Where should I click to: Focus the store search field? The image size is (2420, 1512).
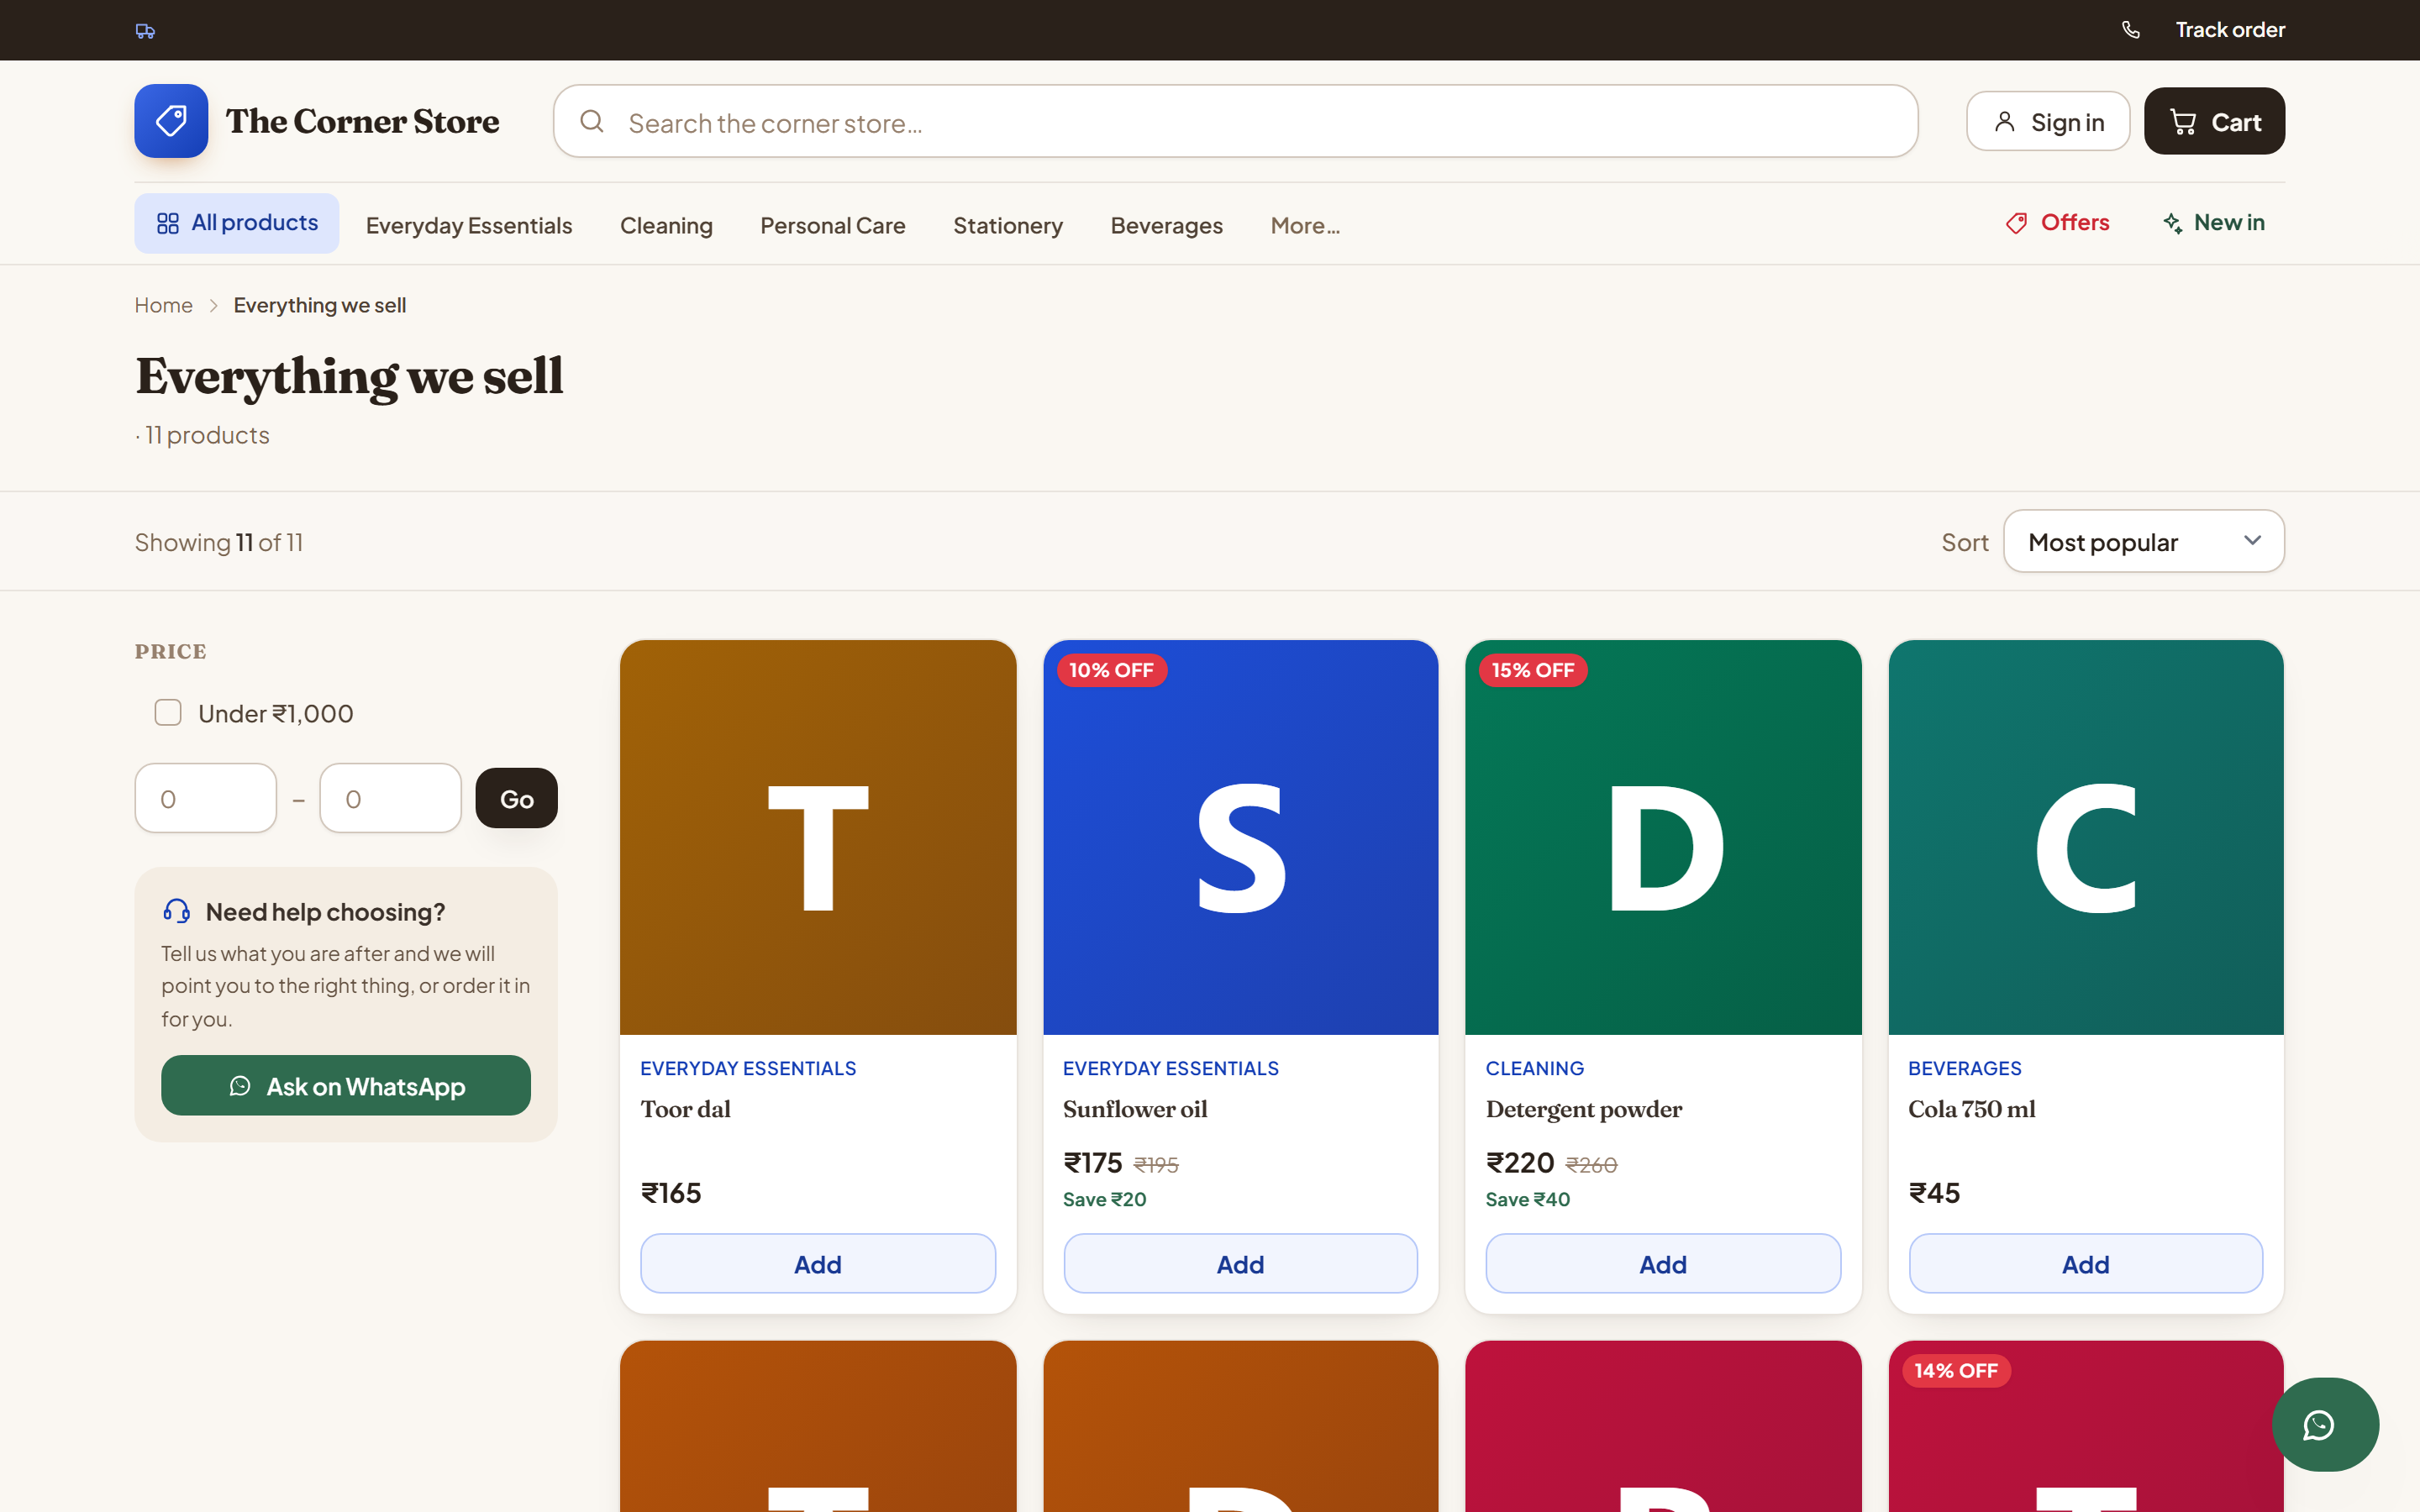(1235, 122)
